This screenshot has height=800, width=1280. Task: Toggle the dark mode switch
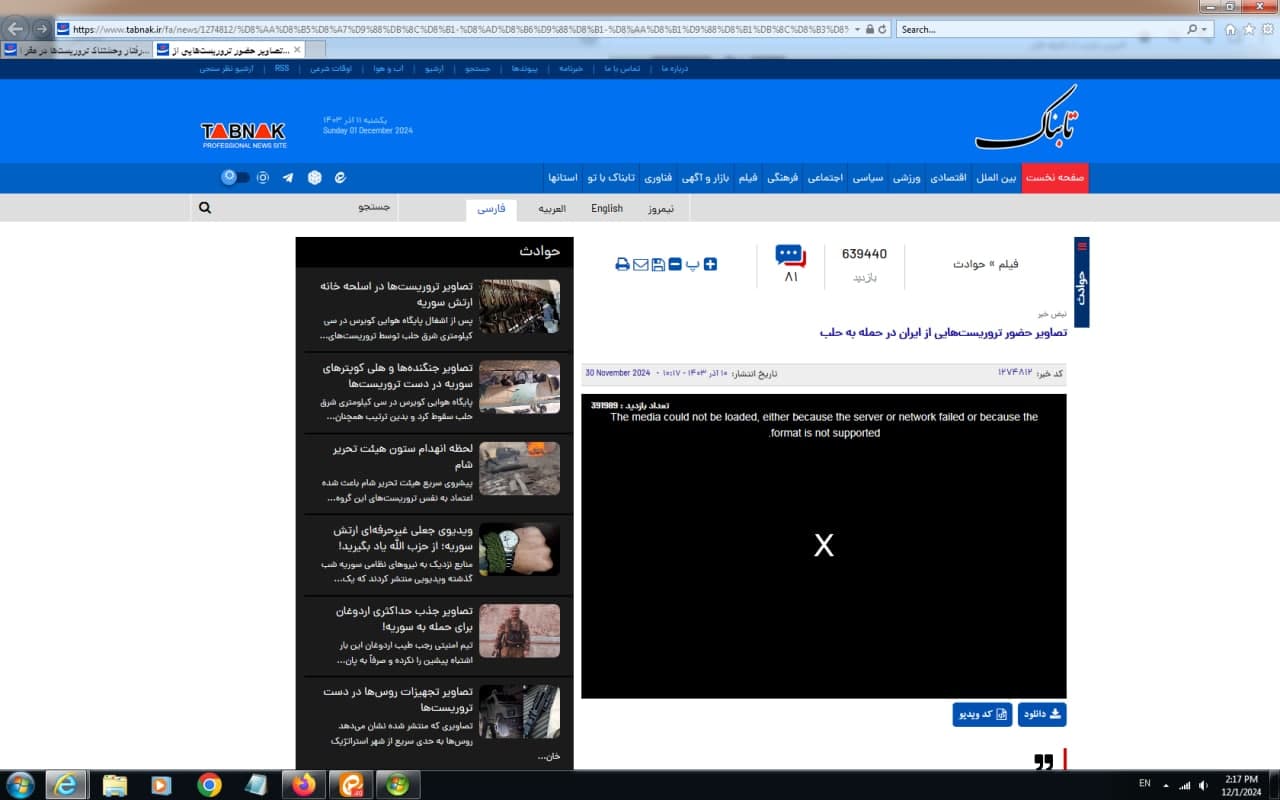coord(236,177)
